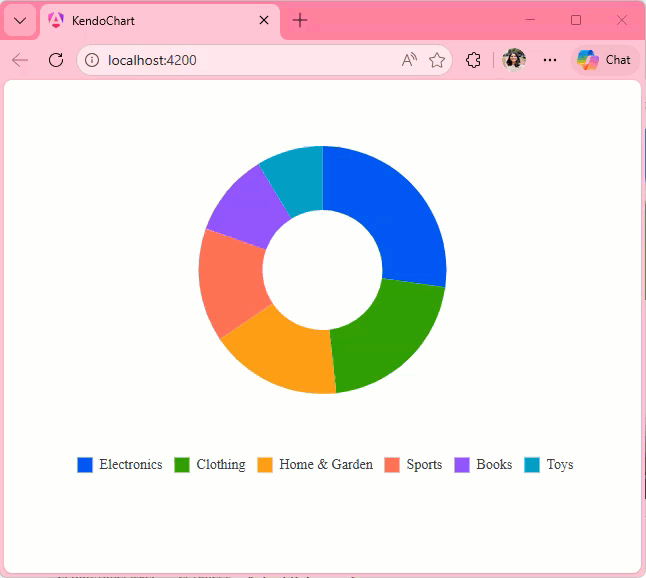Viewport: 646px width, 578px height.
Task: View site information icon beside URL
Action: click(92, 60)
